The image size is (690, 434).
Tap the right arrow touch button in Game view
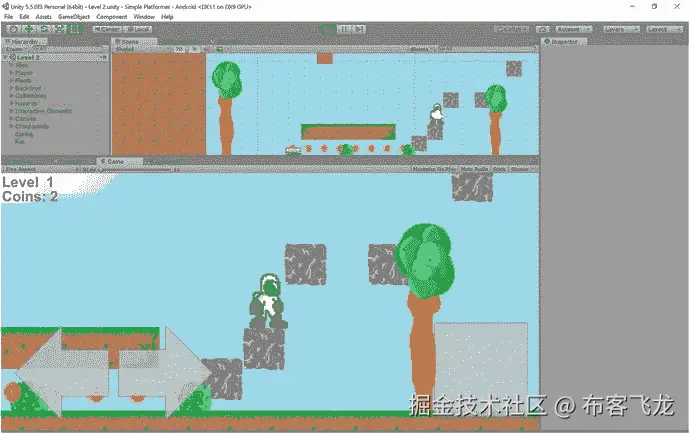click(x=165, y=372)
